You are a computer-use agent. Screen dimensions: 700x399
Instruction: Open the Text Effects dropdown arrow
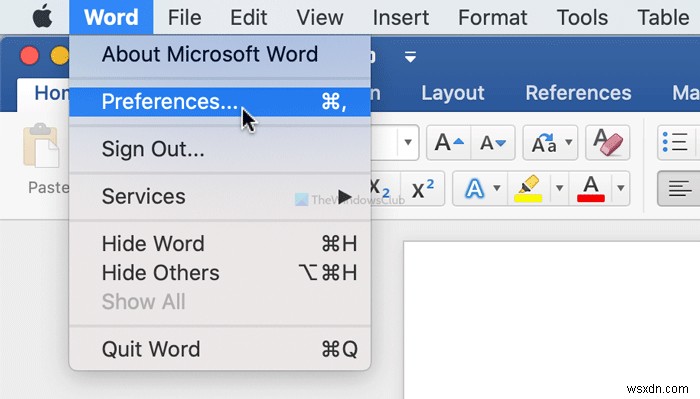[497, 188]
